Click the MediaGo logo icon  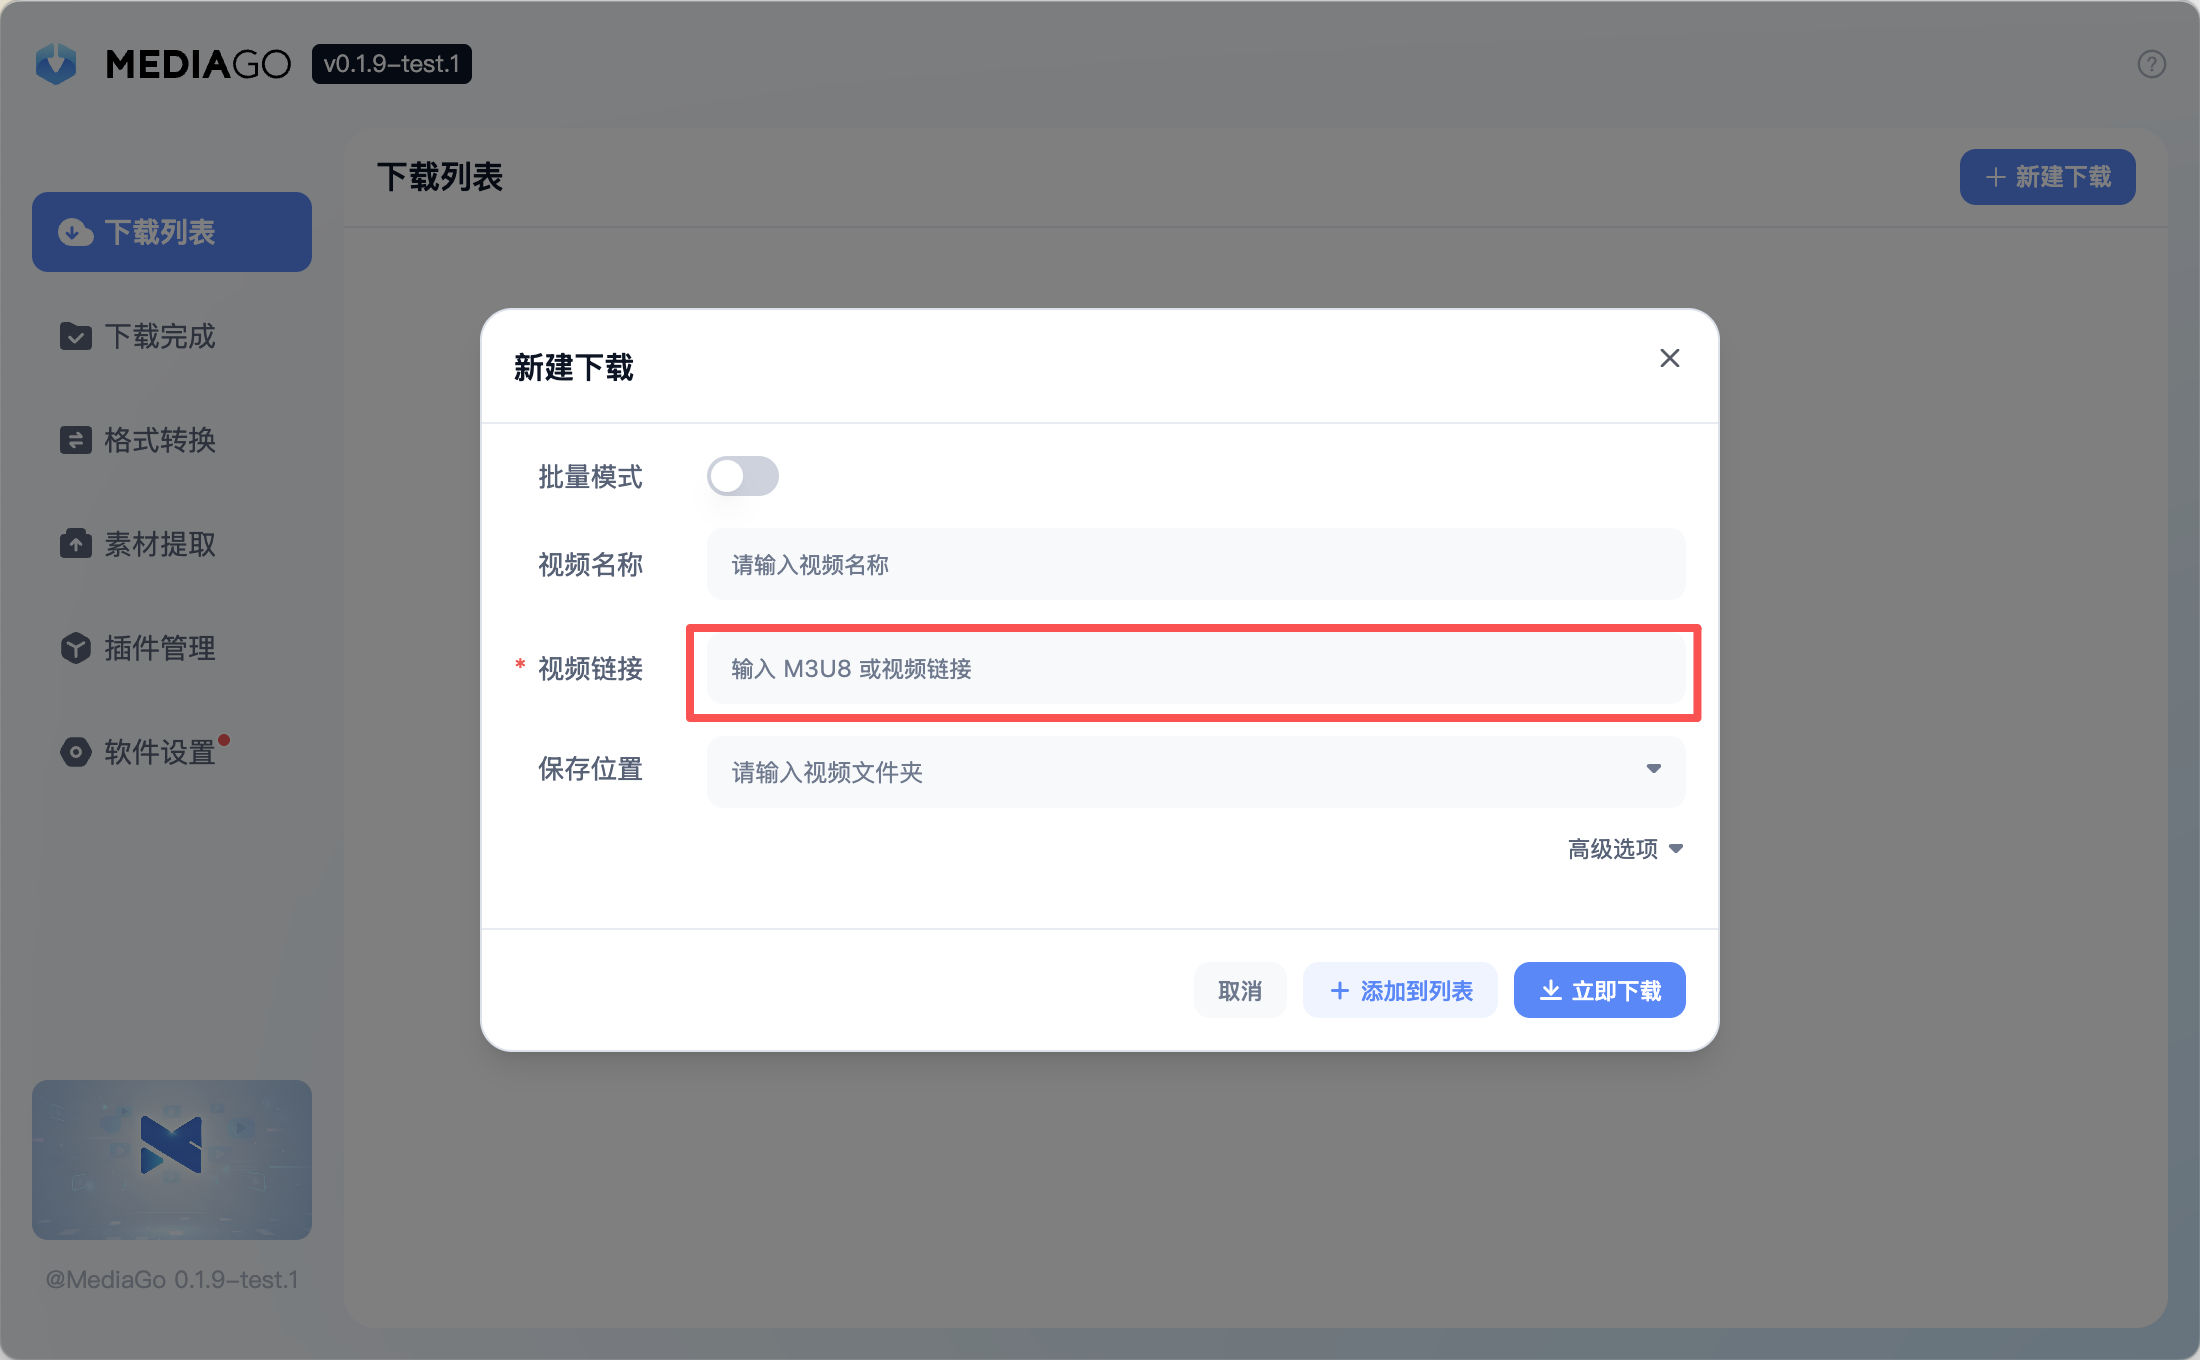click(x=56, y=63)
